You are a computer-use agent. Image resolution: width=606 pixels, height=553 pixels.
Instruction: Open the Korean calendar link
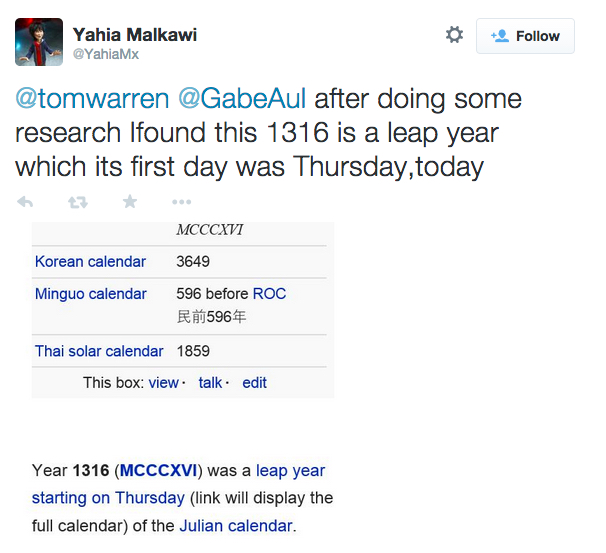click(90, 262)
